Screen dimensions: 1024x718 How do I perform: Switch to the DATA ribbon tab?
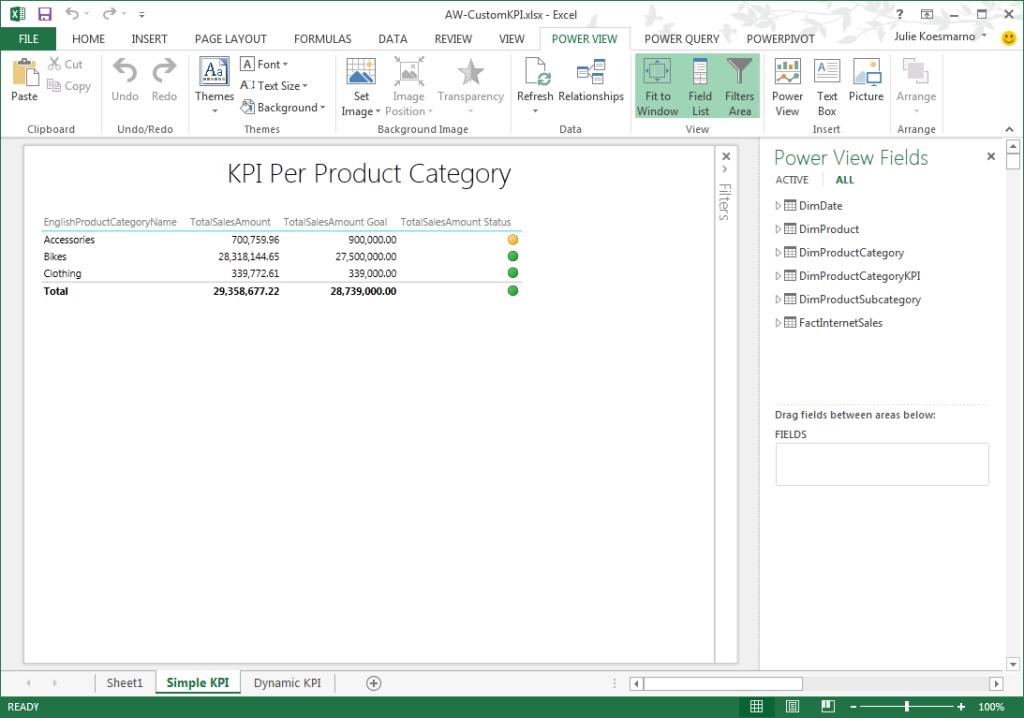[392, 39]
